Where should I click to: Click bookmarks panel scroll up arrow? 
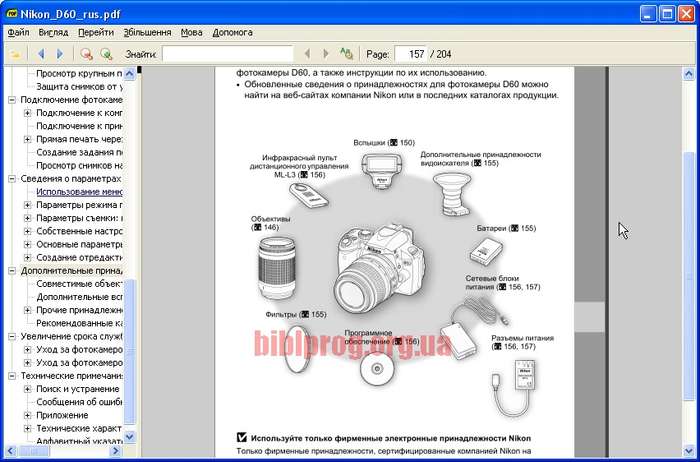129,74
